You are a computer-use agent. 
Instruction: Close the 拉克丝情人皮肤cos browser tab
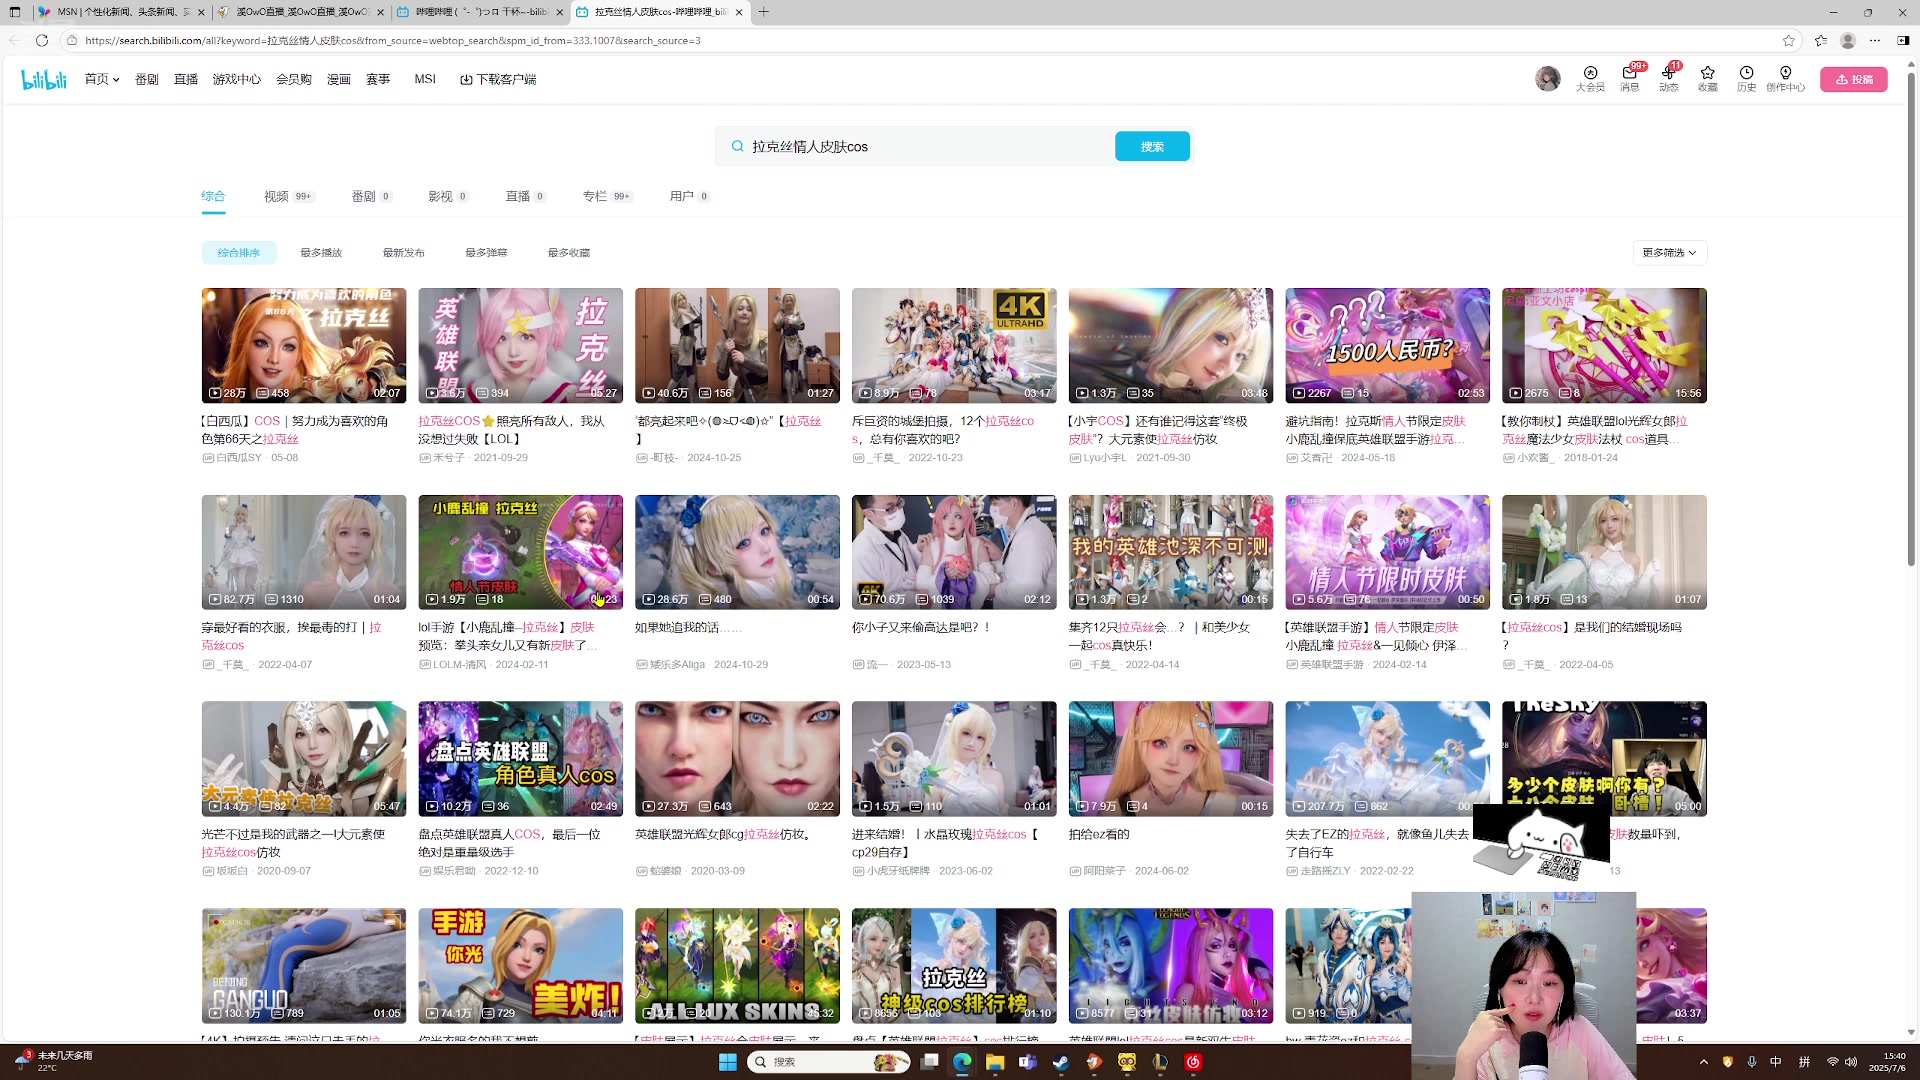(x=739, y=12)
